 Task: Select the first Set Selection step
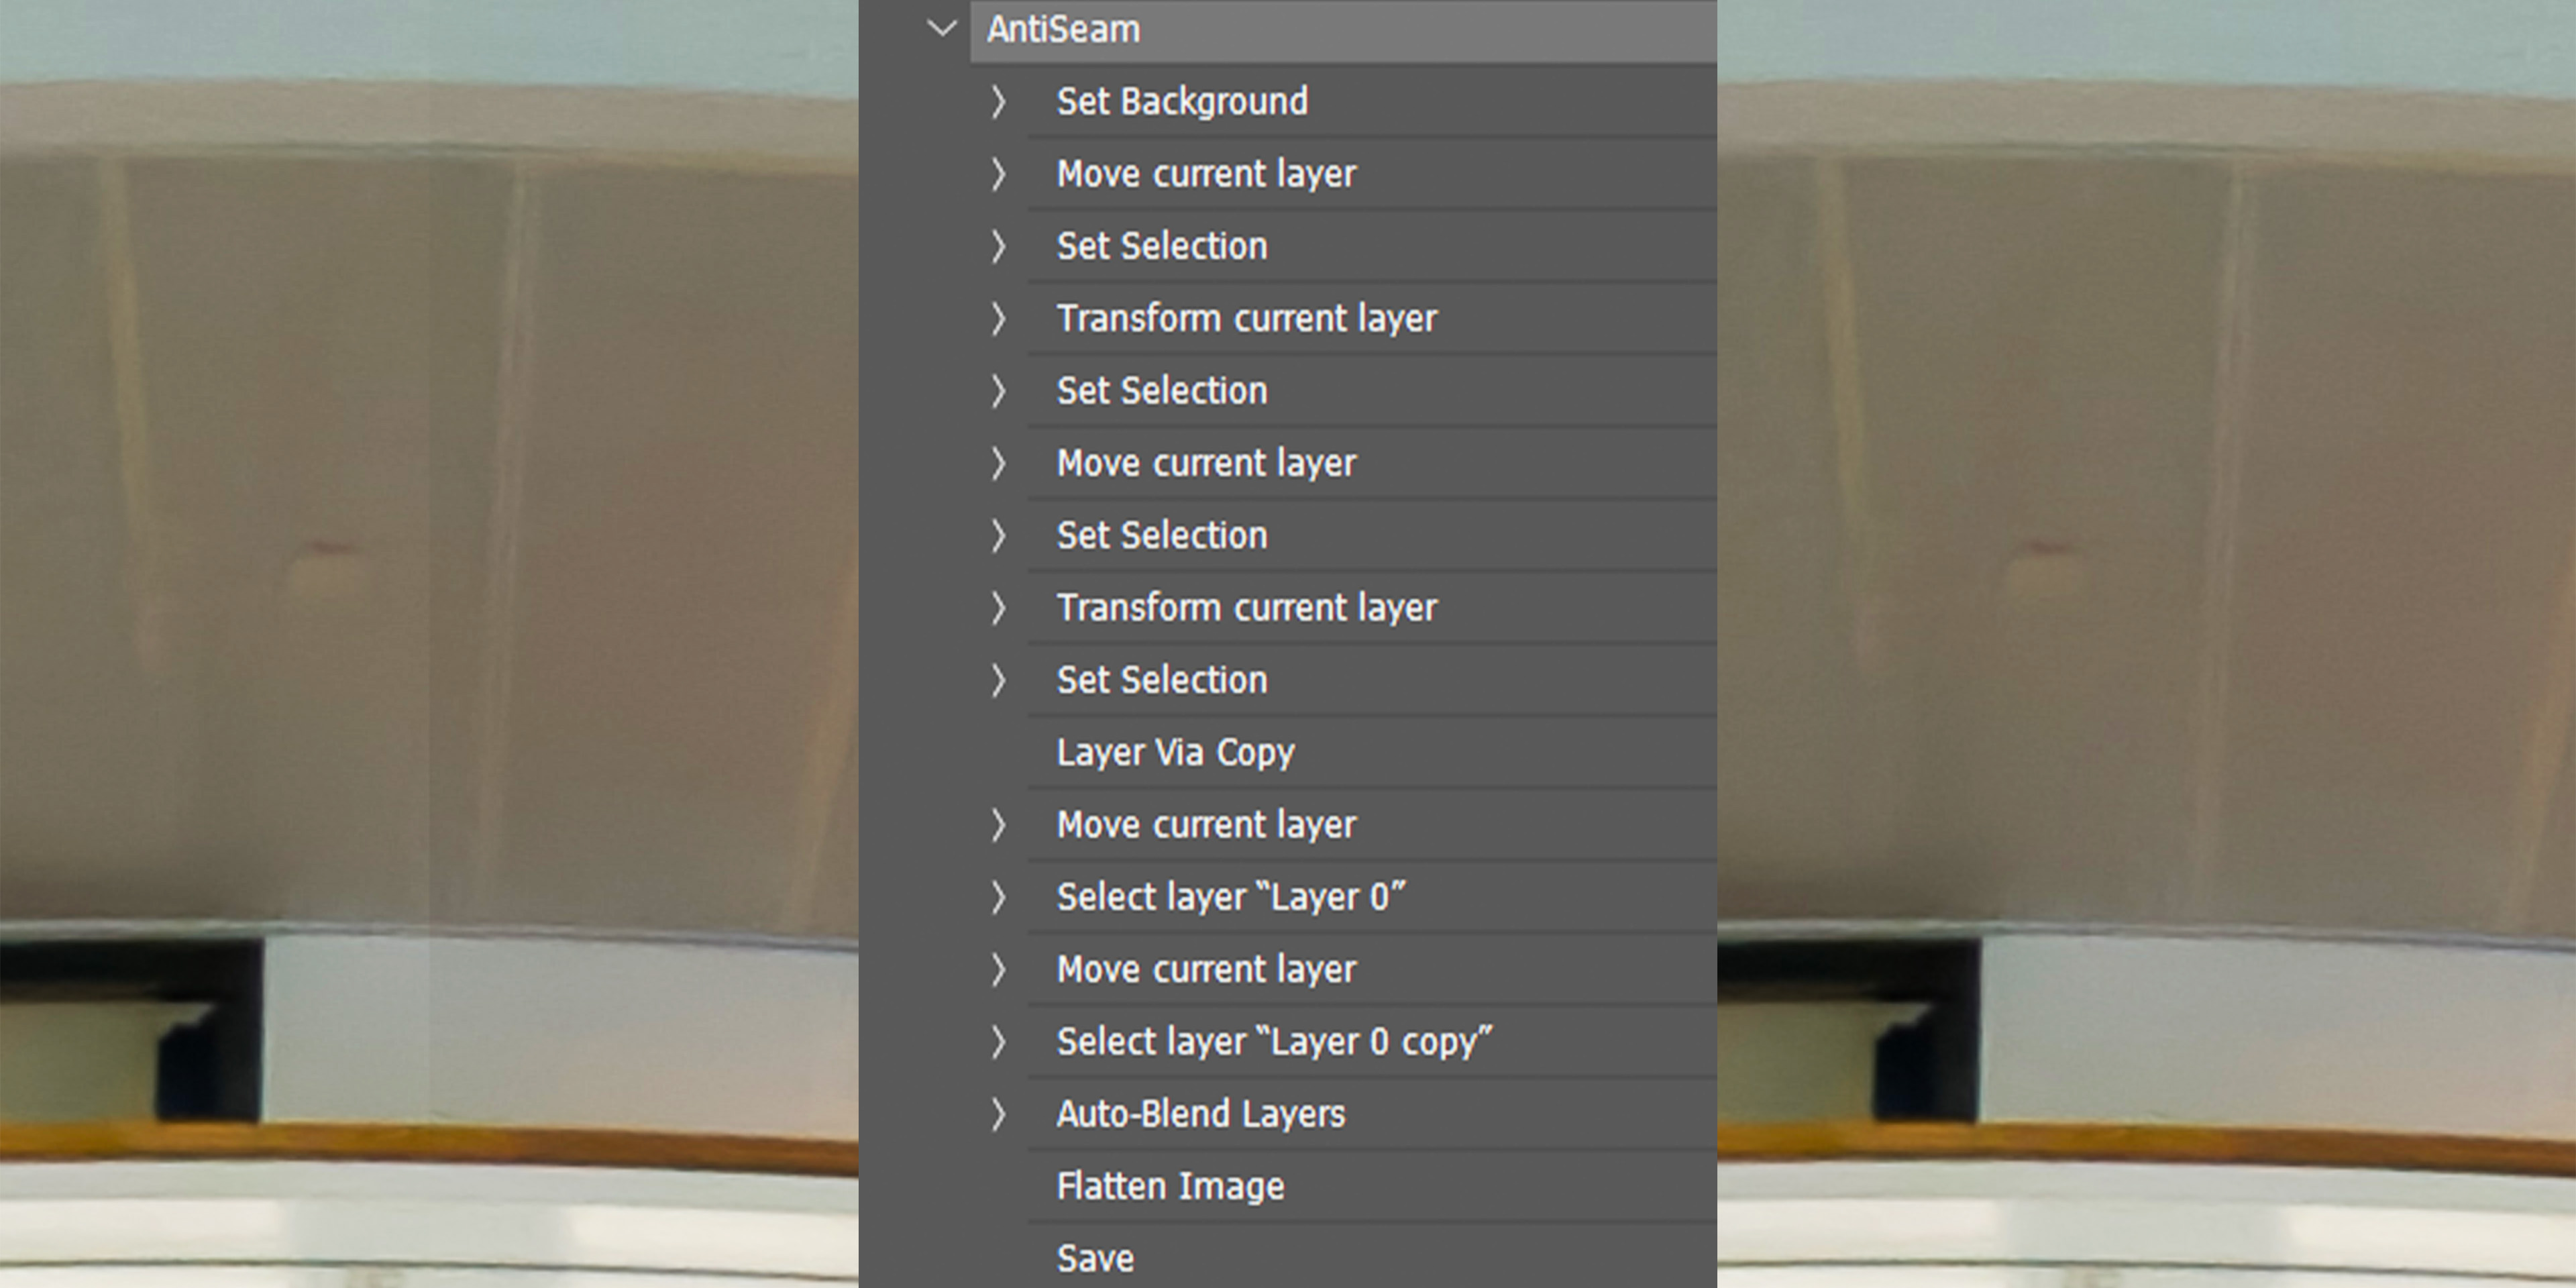point(1162,246)
